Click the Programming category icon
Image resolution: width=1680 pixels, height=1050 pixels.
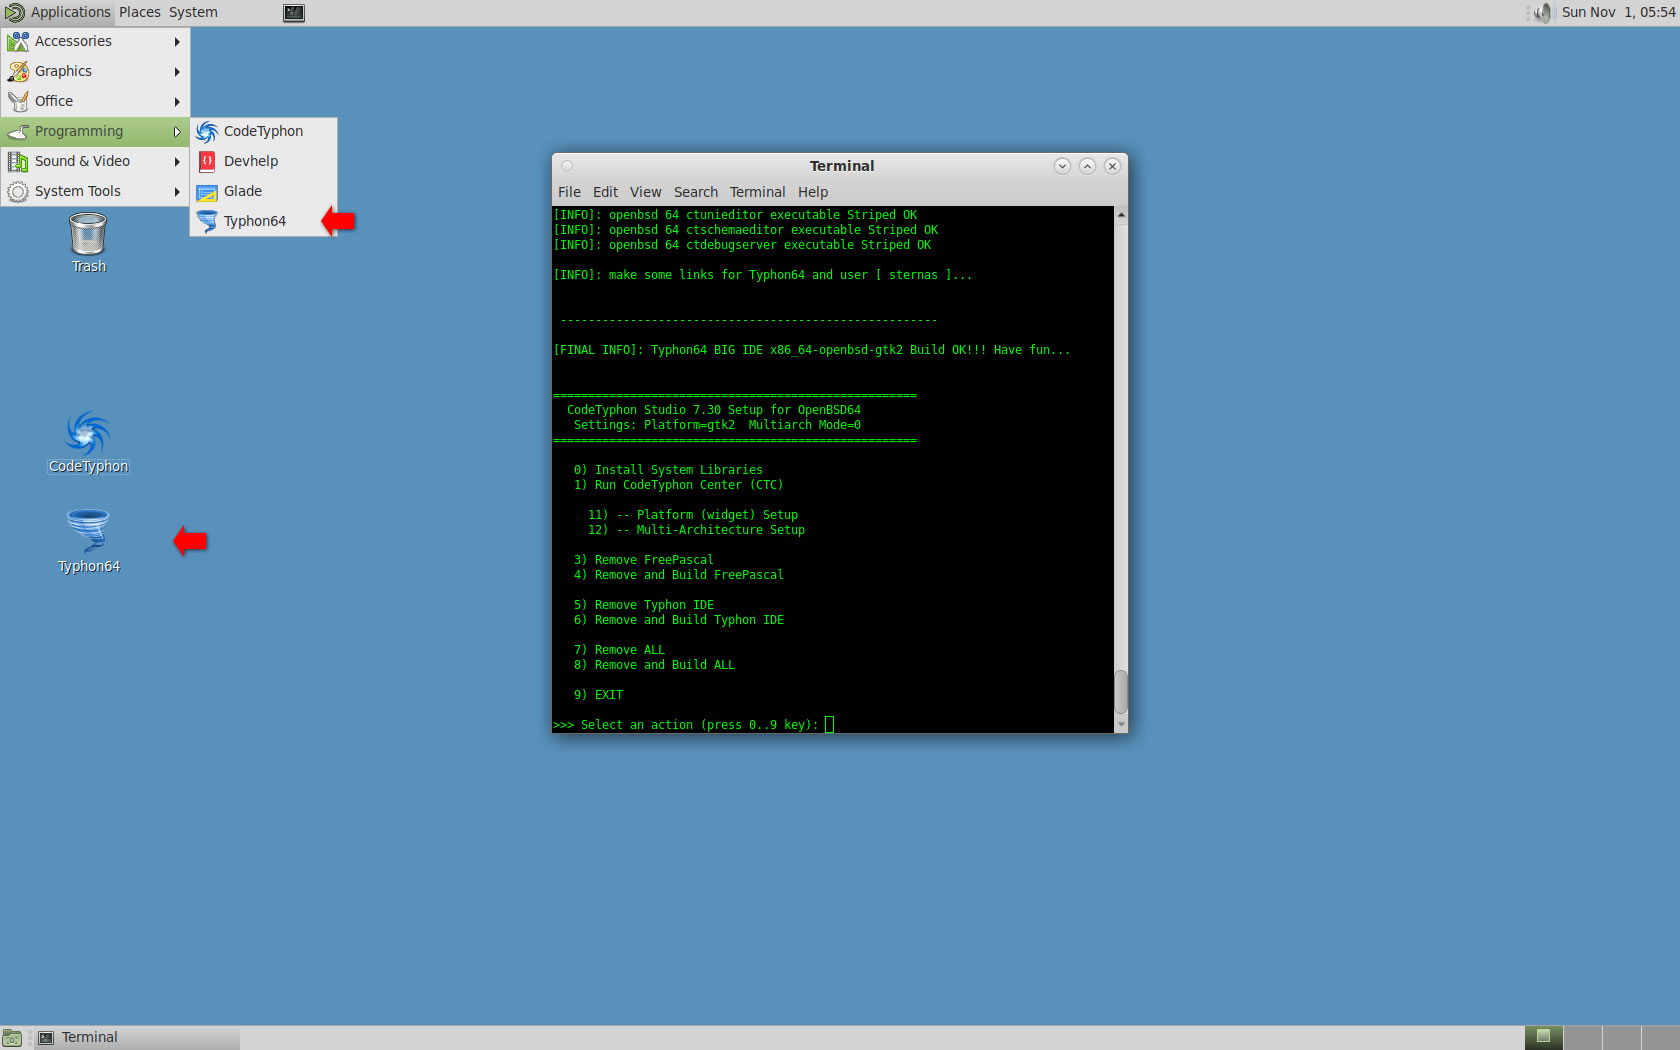pyautogui.click(x=18, y=131)
